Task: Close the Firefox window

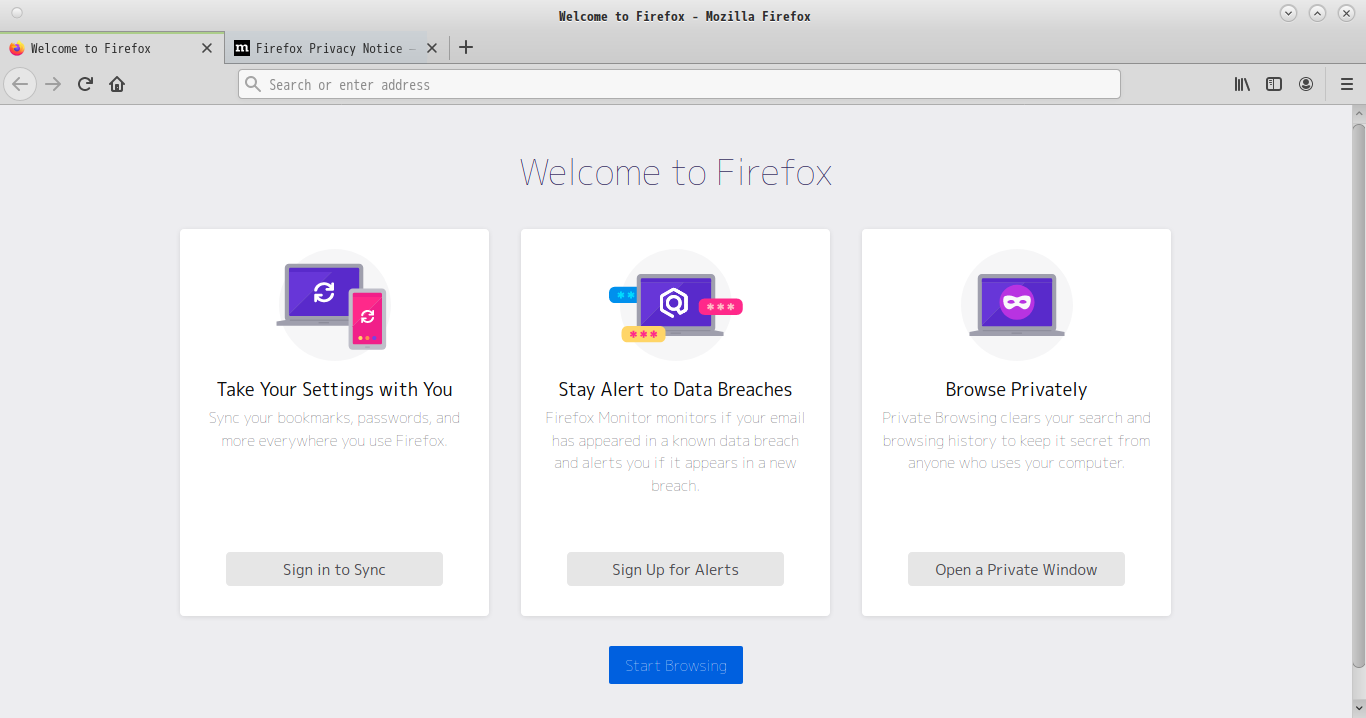Action: pos(1347,13)
